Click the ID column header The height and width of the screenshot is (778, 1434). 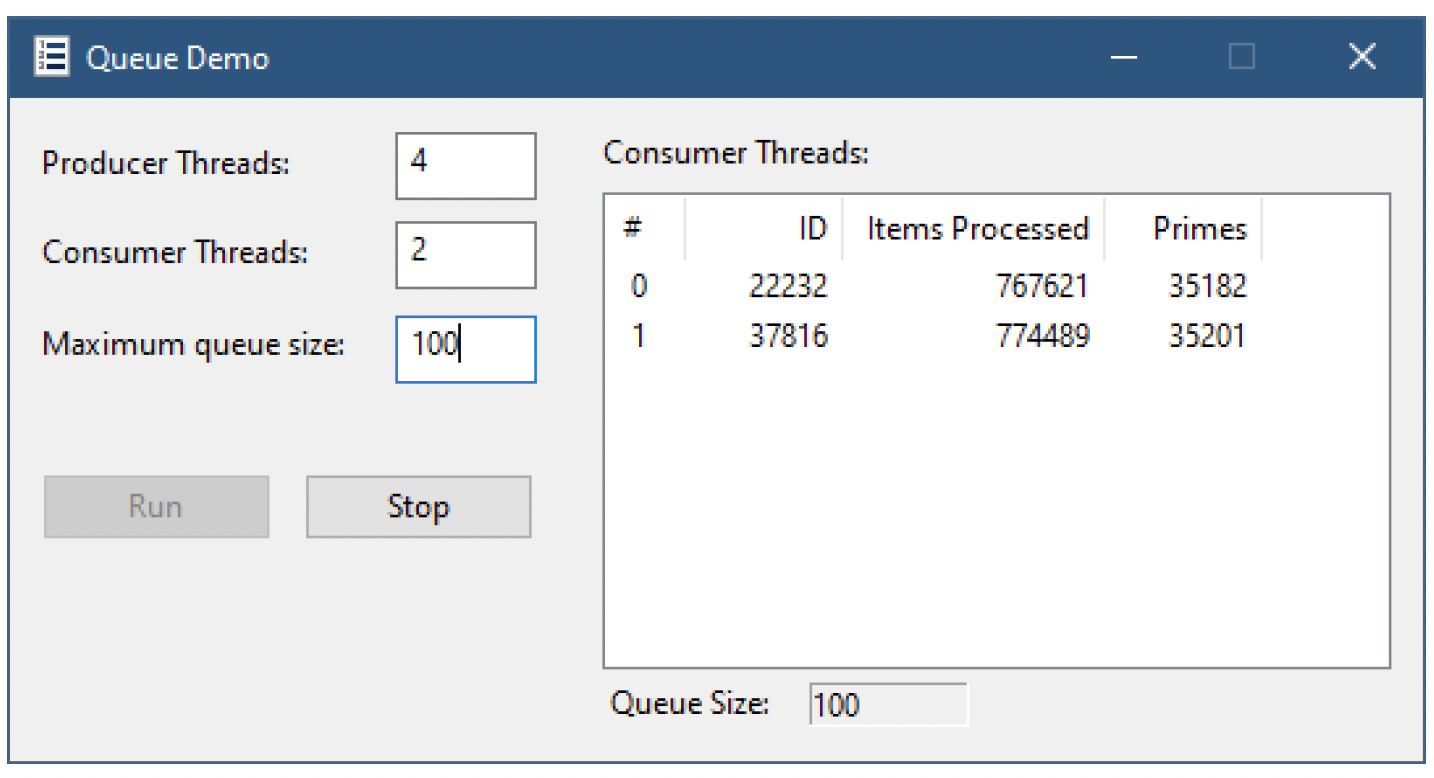765,229
